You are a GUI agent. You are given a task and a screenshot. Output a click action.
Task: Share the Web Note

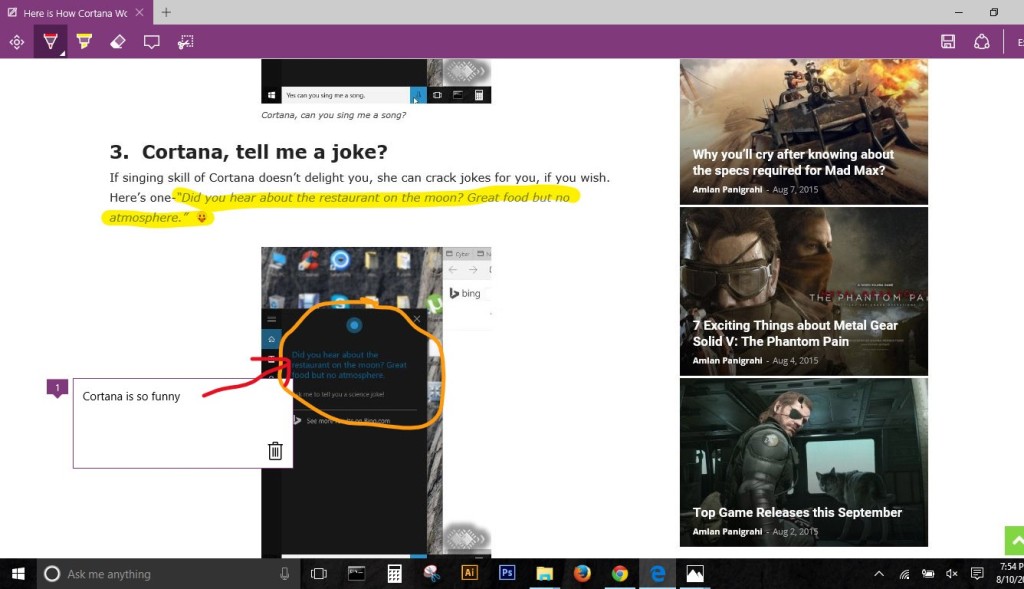click(982, 41)
